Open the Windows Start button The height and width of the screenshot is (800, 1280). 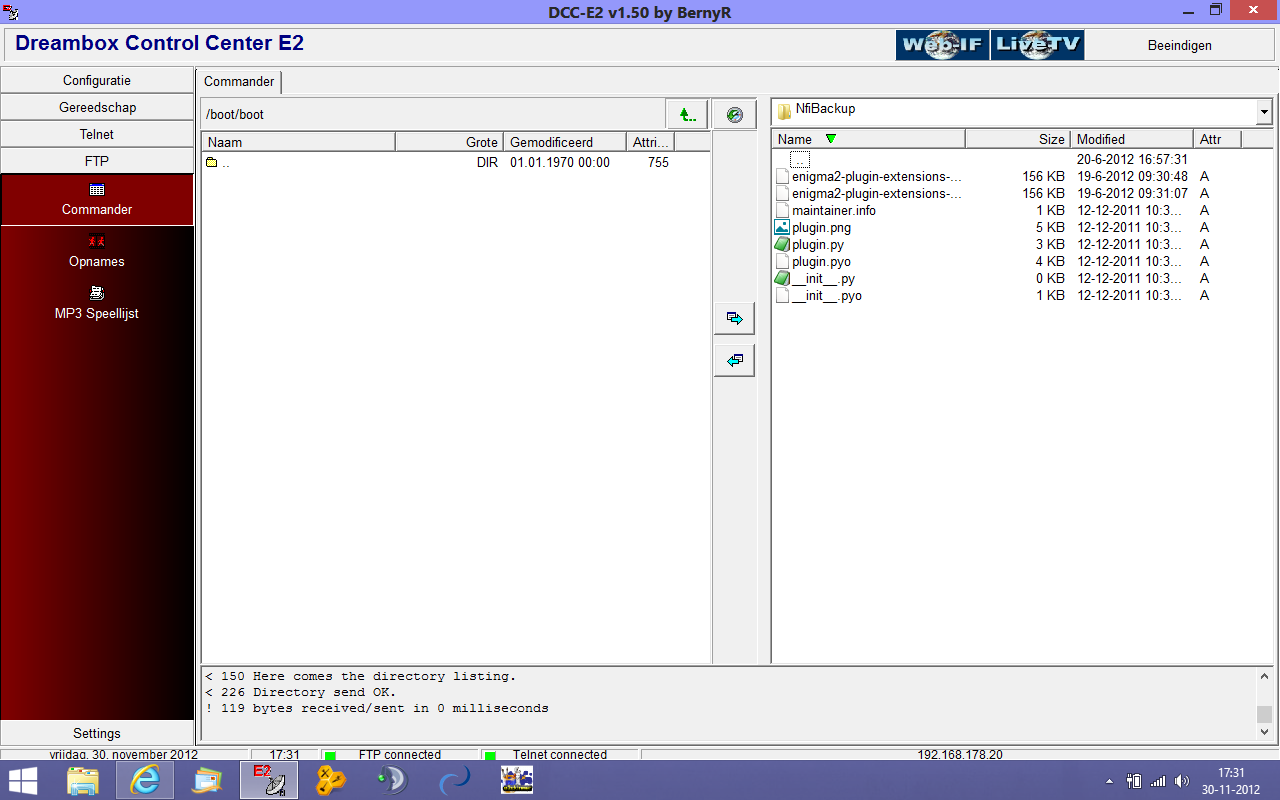23,779
